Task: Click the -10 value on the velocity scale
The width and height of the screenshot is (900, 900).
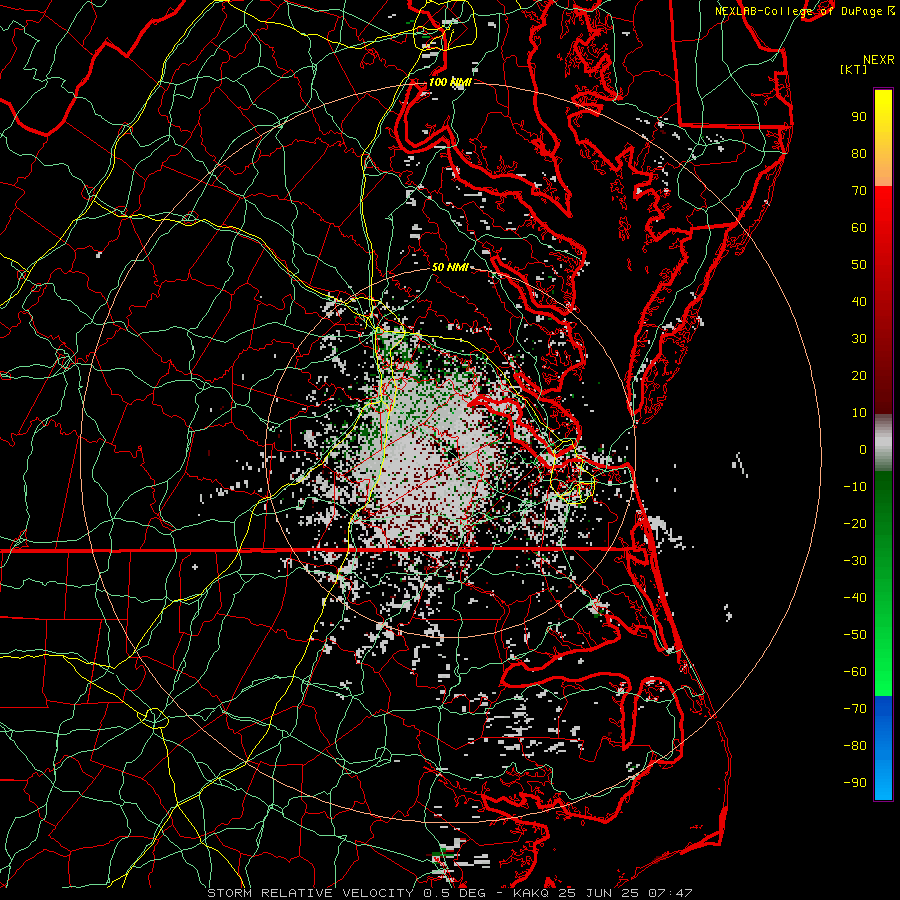Action: point(855,487)
